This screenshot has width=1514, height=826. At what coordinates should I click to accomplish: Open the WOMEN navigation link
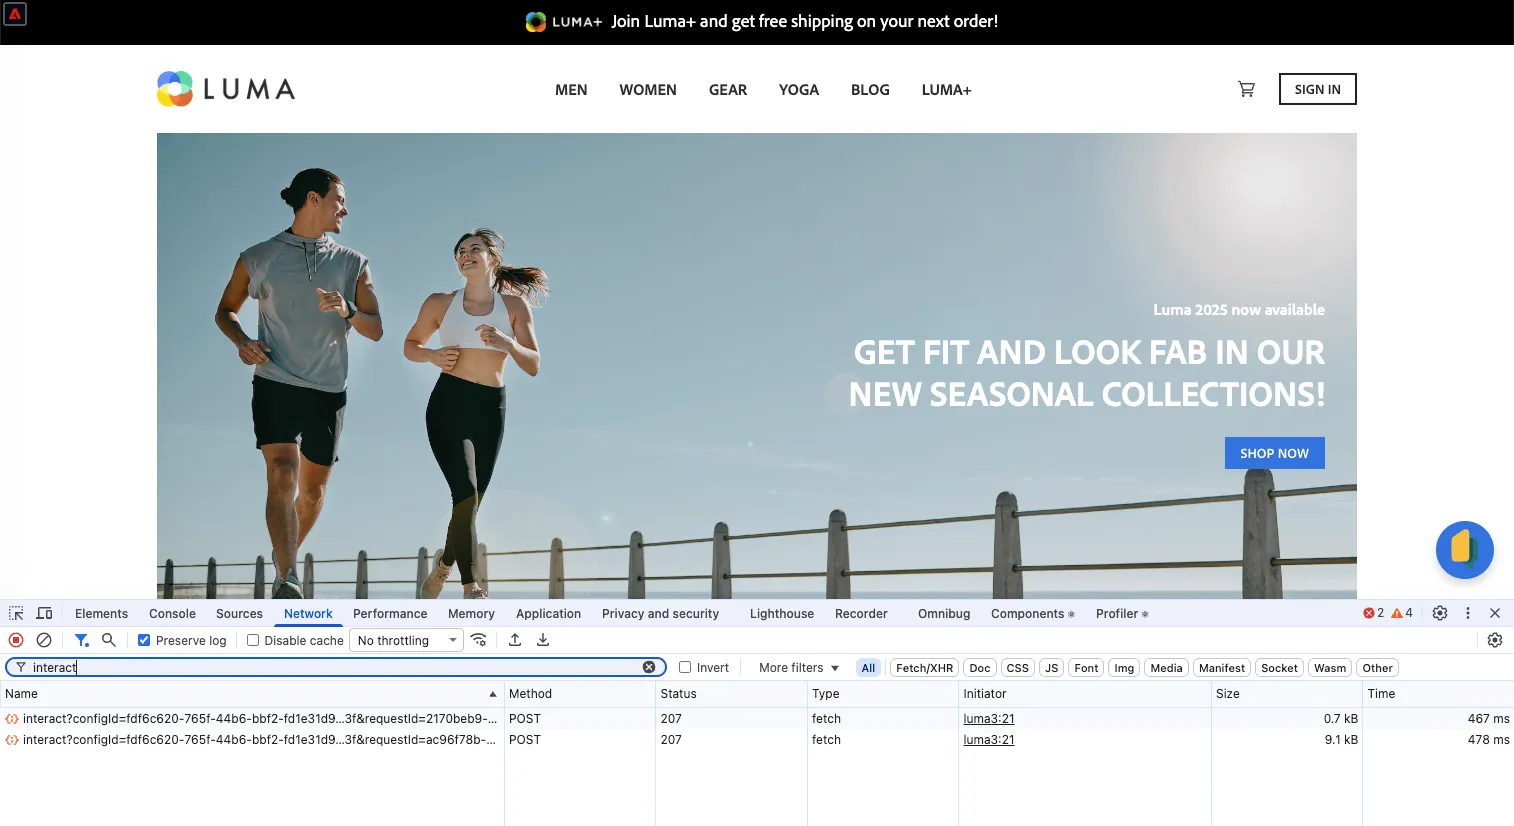pyautogui.click(x=648, y=90)
